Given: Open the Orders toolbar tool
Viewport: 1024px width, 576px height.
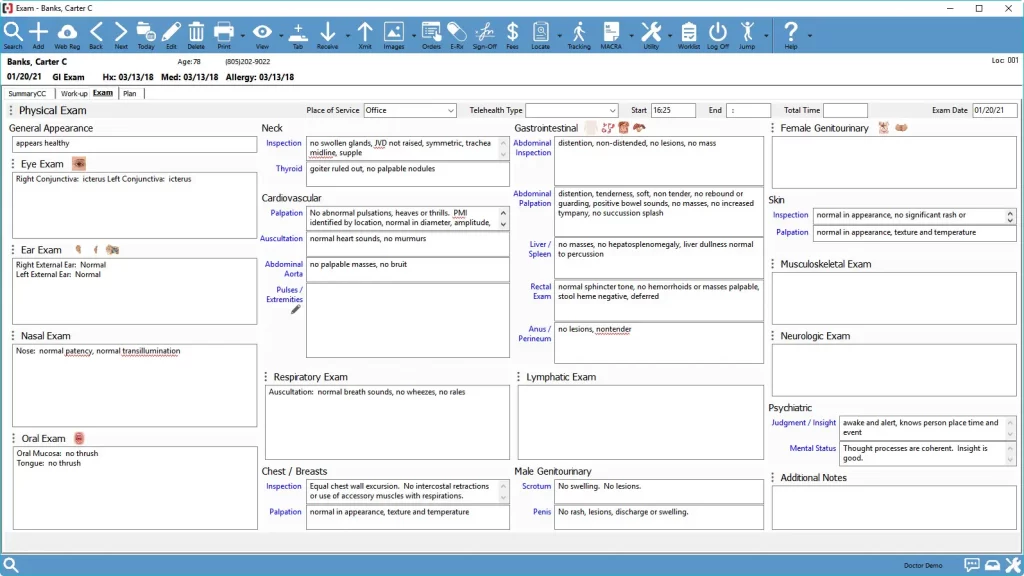Looking at the screenshot, I should click(x=430, y=33).
